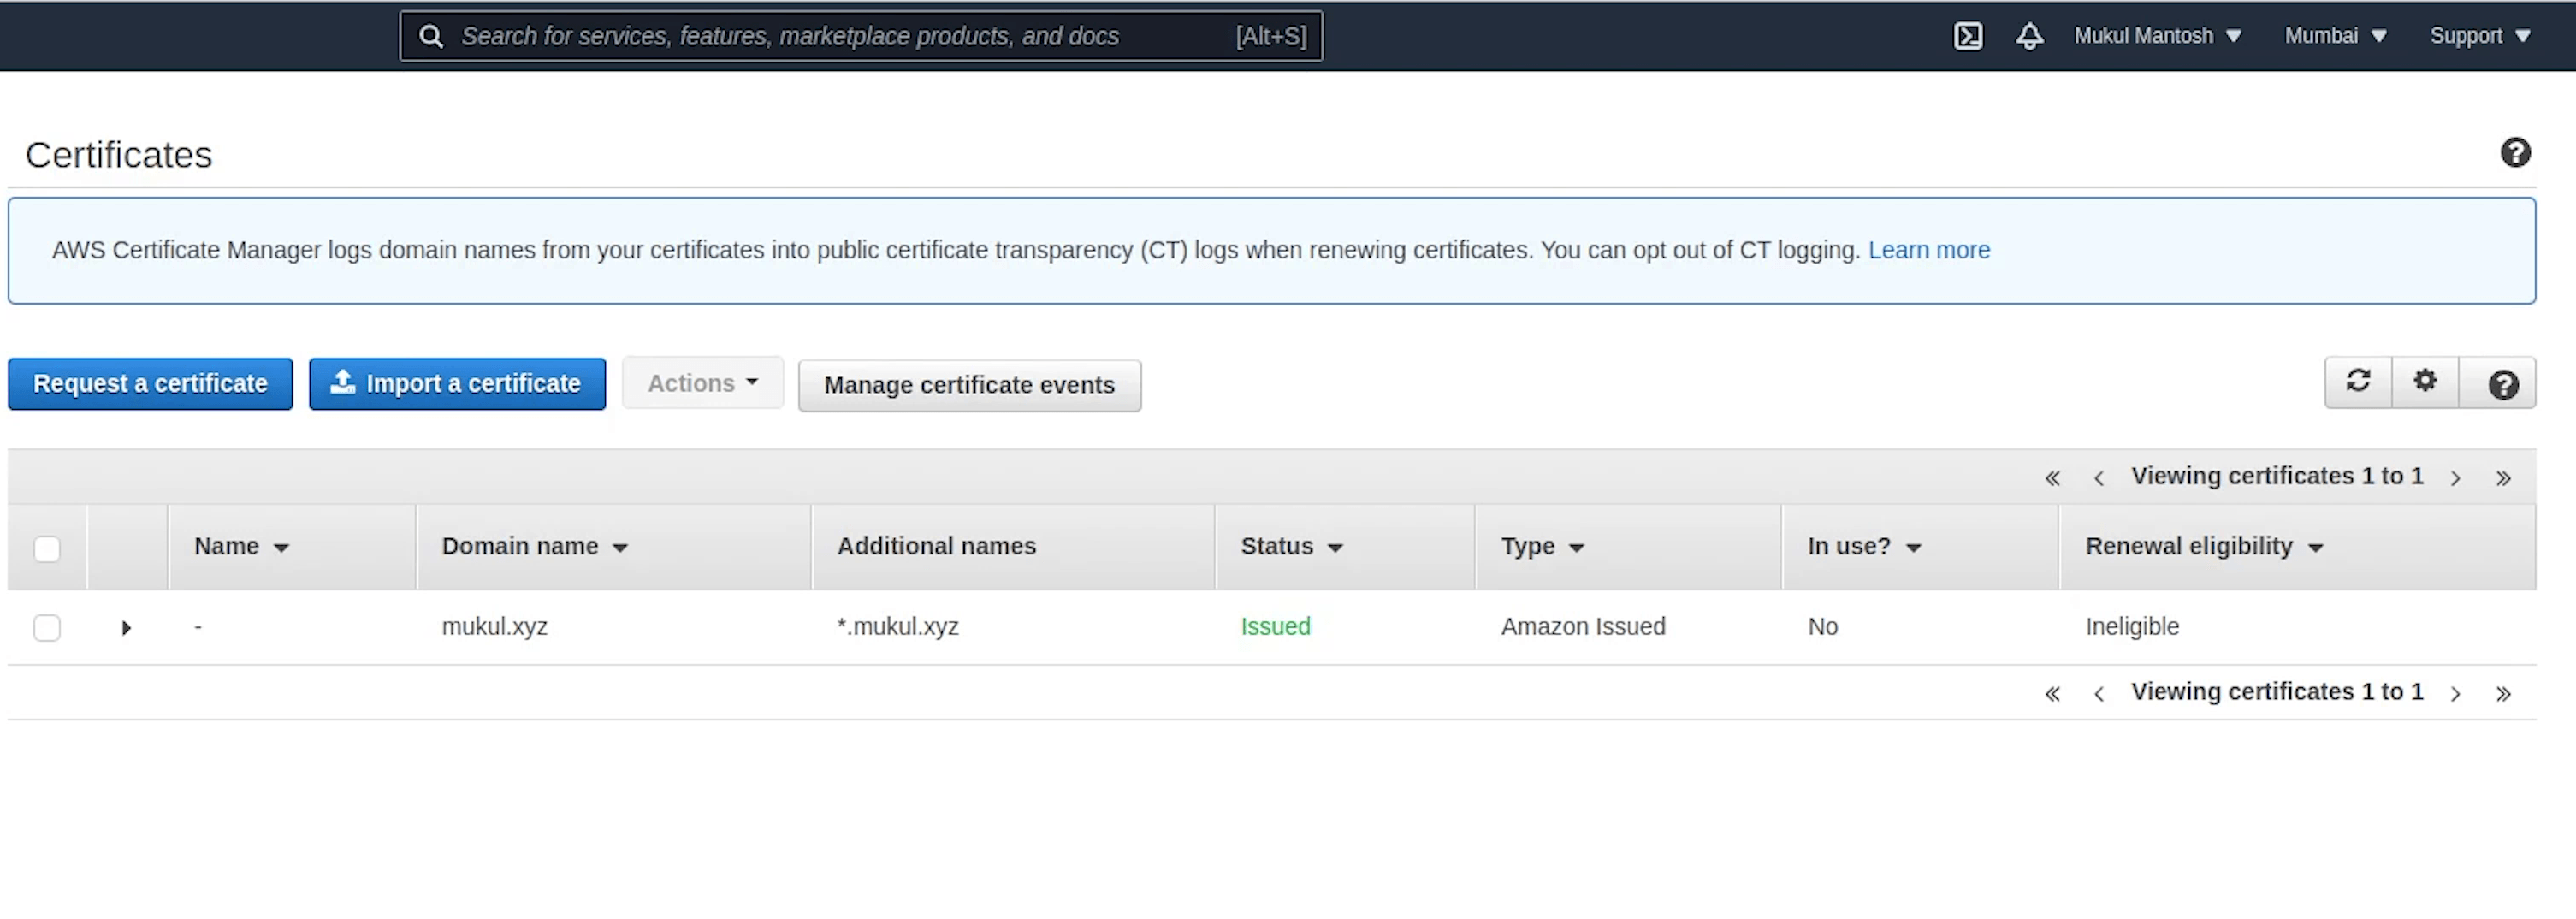Open table settings gear icon
Screen dimensions: 2576x919
2425,382
